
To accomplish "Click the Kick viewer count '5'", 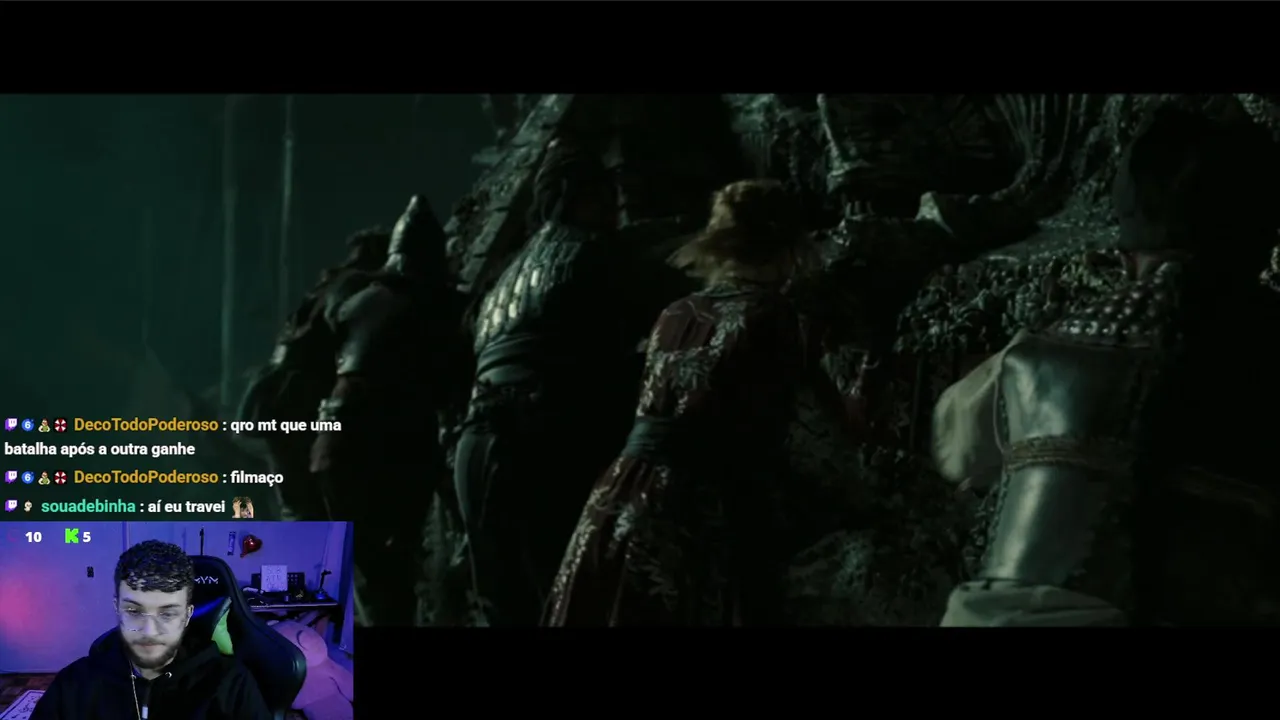I will (86, 537).
